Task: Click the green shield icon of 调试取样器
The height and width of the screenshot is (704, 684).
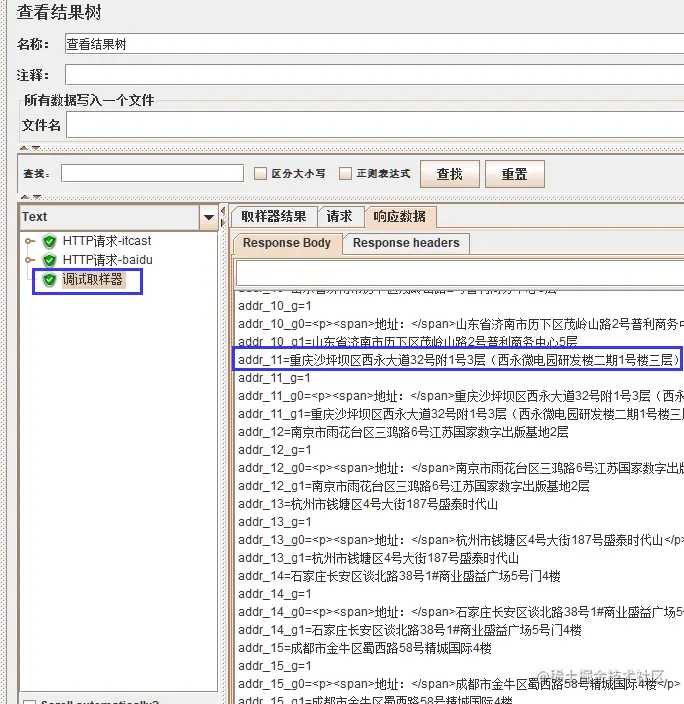Action: 49,280
